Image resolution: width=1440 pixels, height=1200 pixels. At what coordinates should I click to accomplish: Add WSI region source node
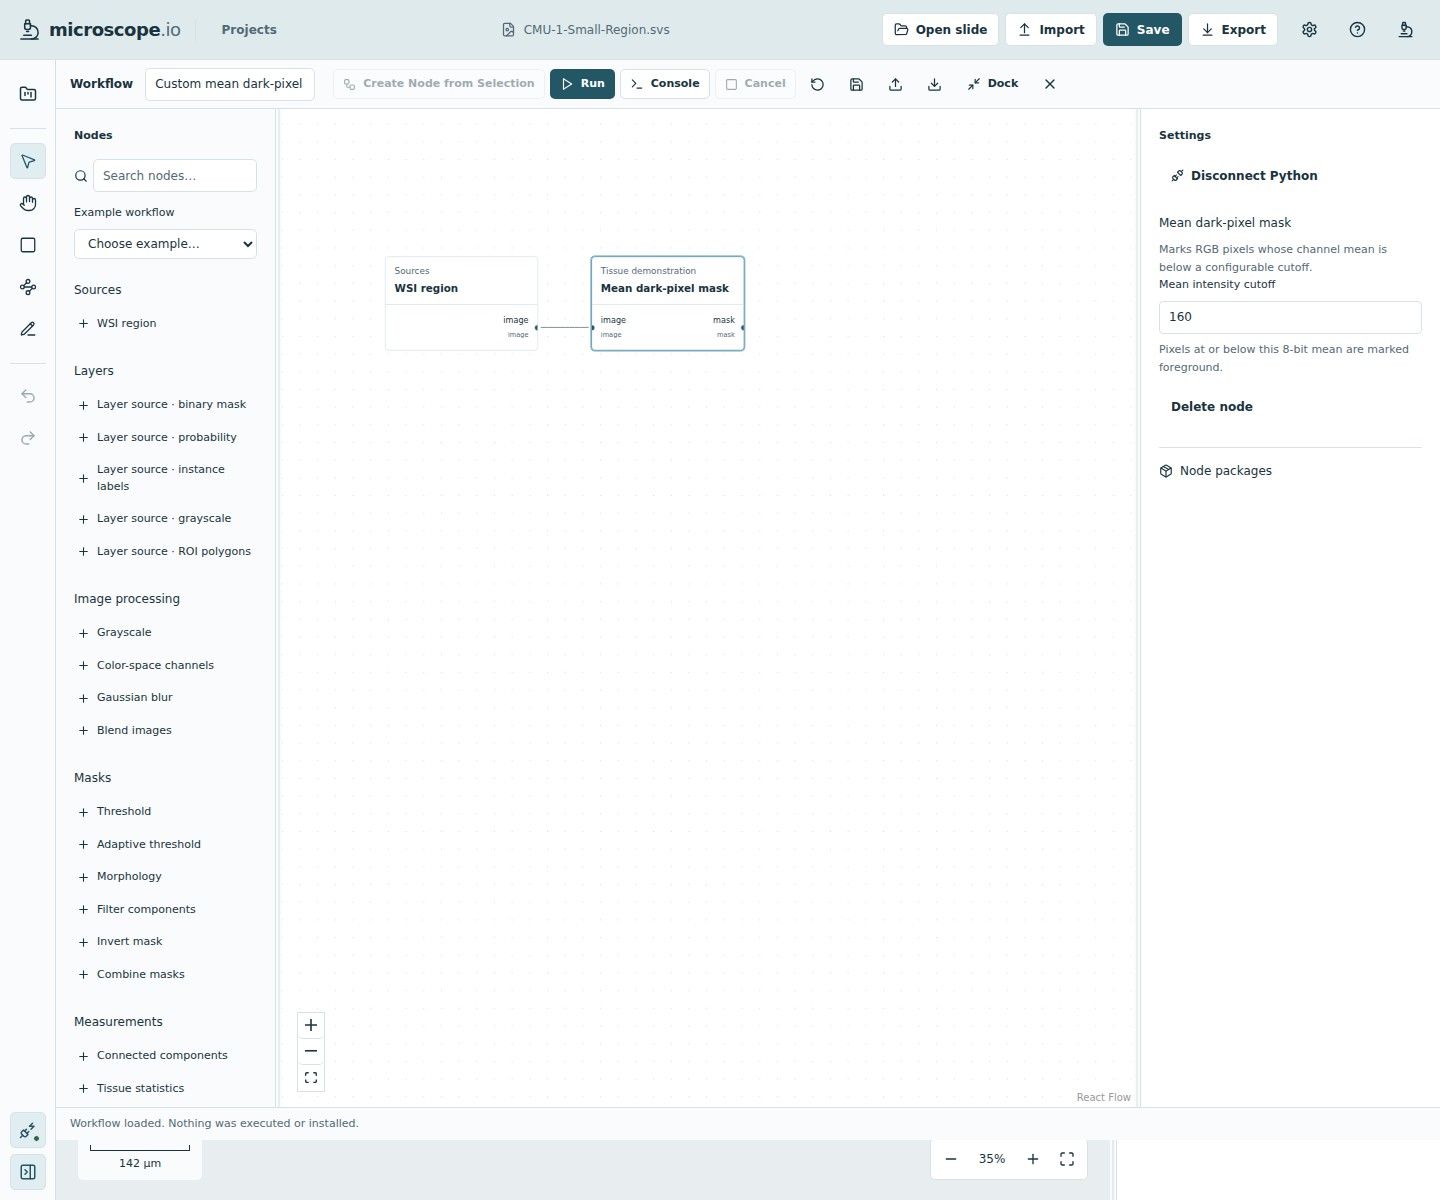[165, 323]
